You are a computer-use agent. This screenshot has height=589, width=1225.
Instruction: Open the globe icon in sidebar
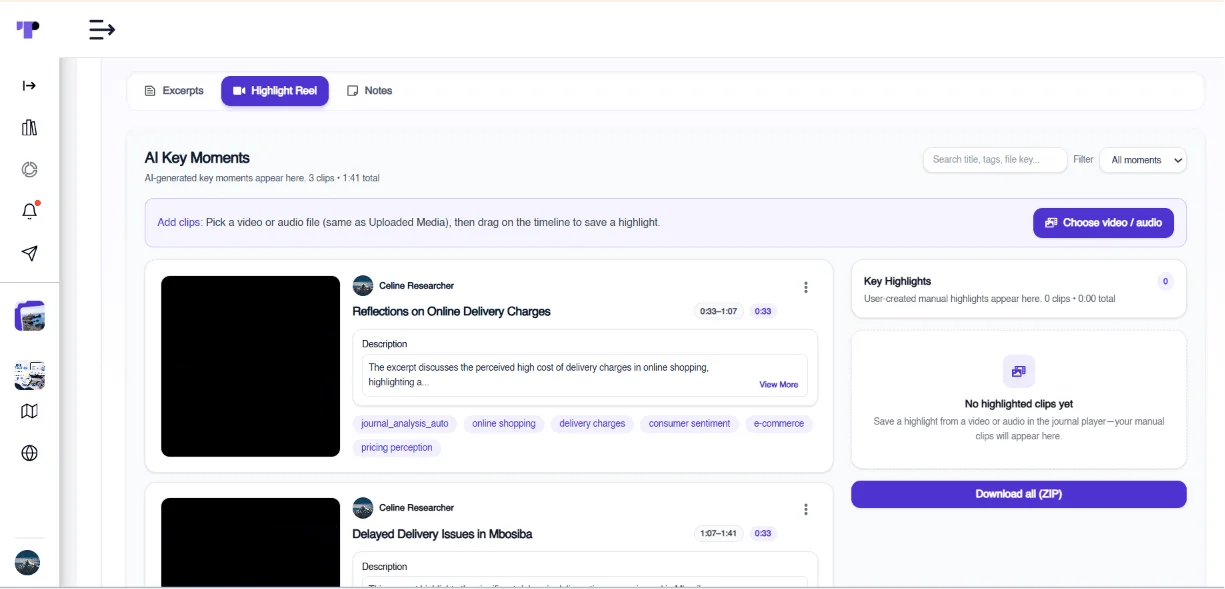pyautogui.click(x=29, y=454)
